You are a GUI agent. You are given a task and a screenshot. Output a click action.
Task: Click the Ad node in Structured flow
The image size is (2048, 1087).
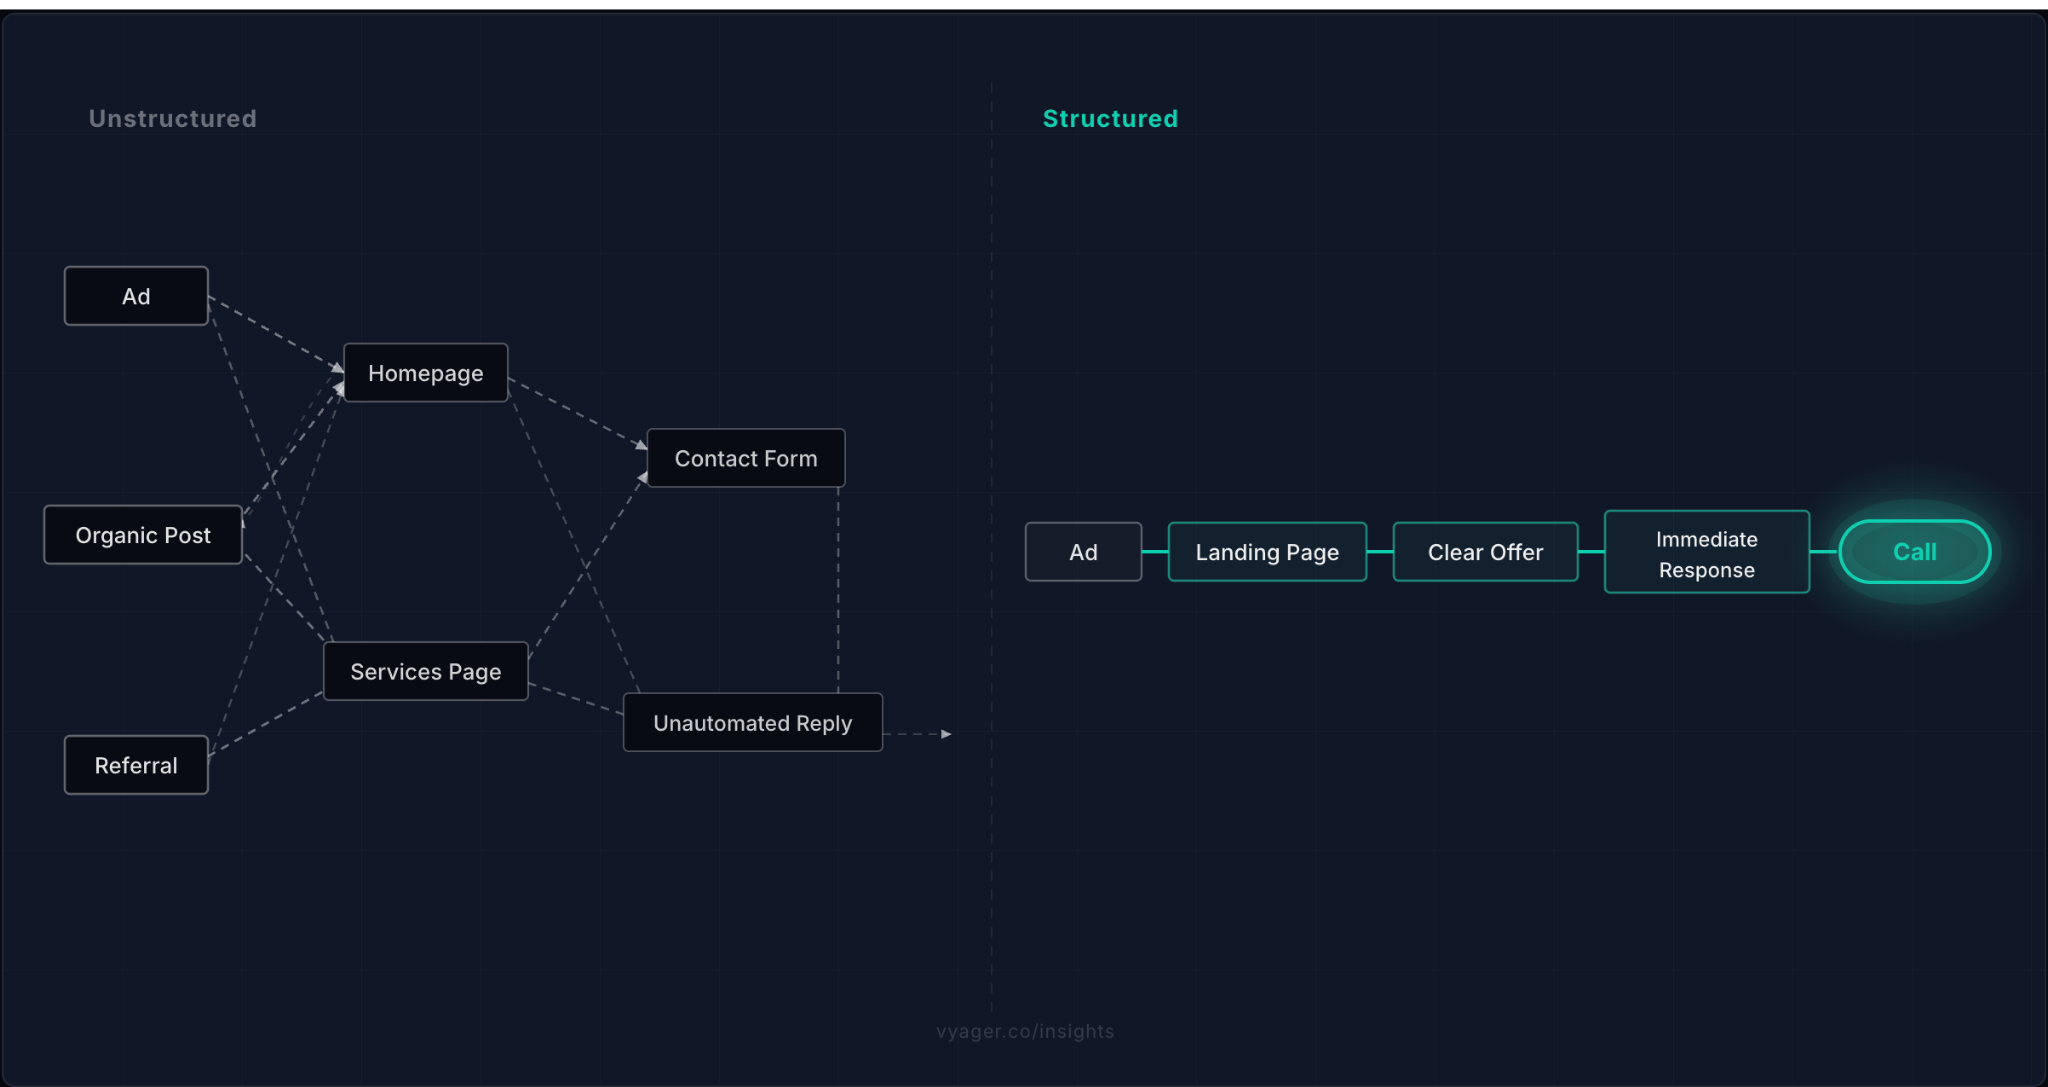[x=1083, y=551]
